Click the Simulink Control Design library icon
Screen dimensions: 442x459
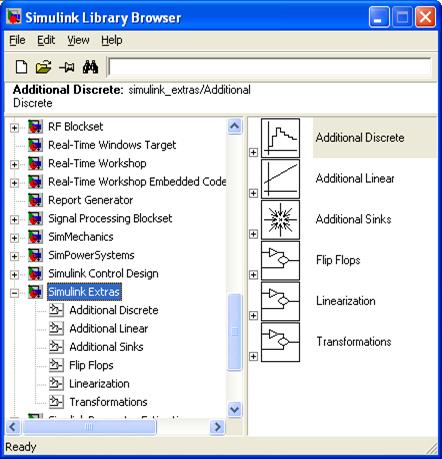(35, 274)
